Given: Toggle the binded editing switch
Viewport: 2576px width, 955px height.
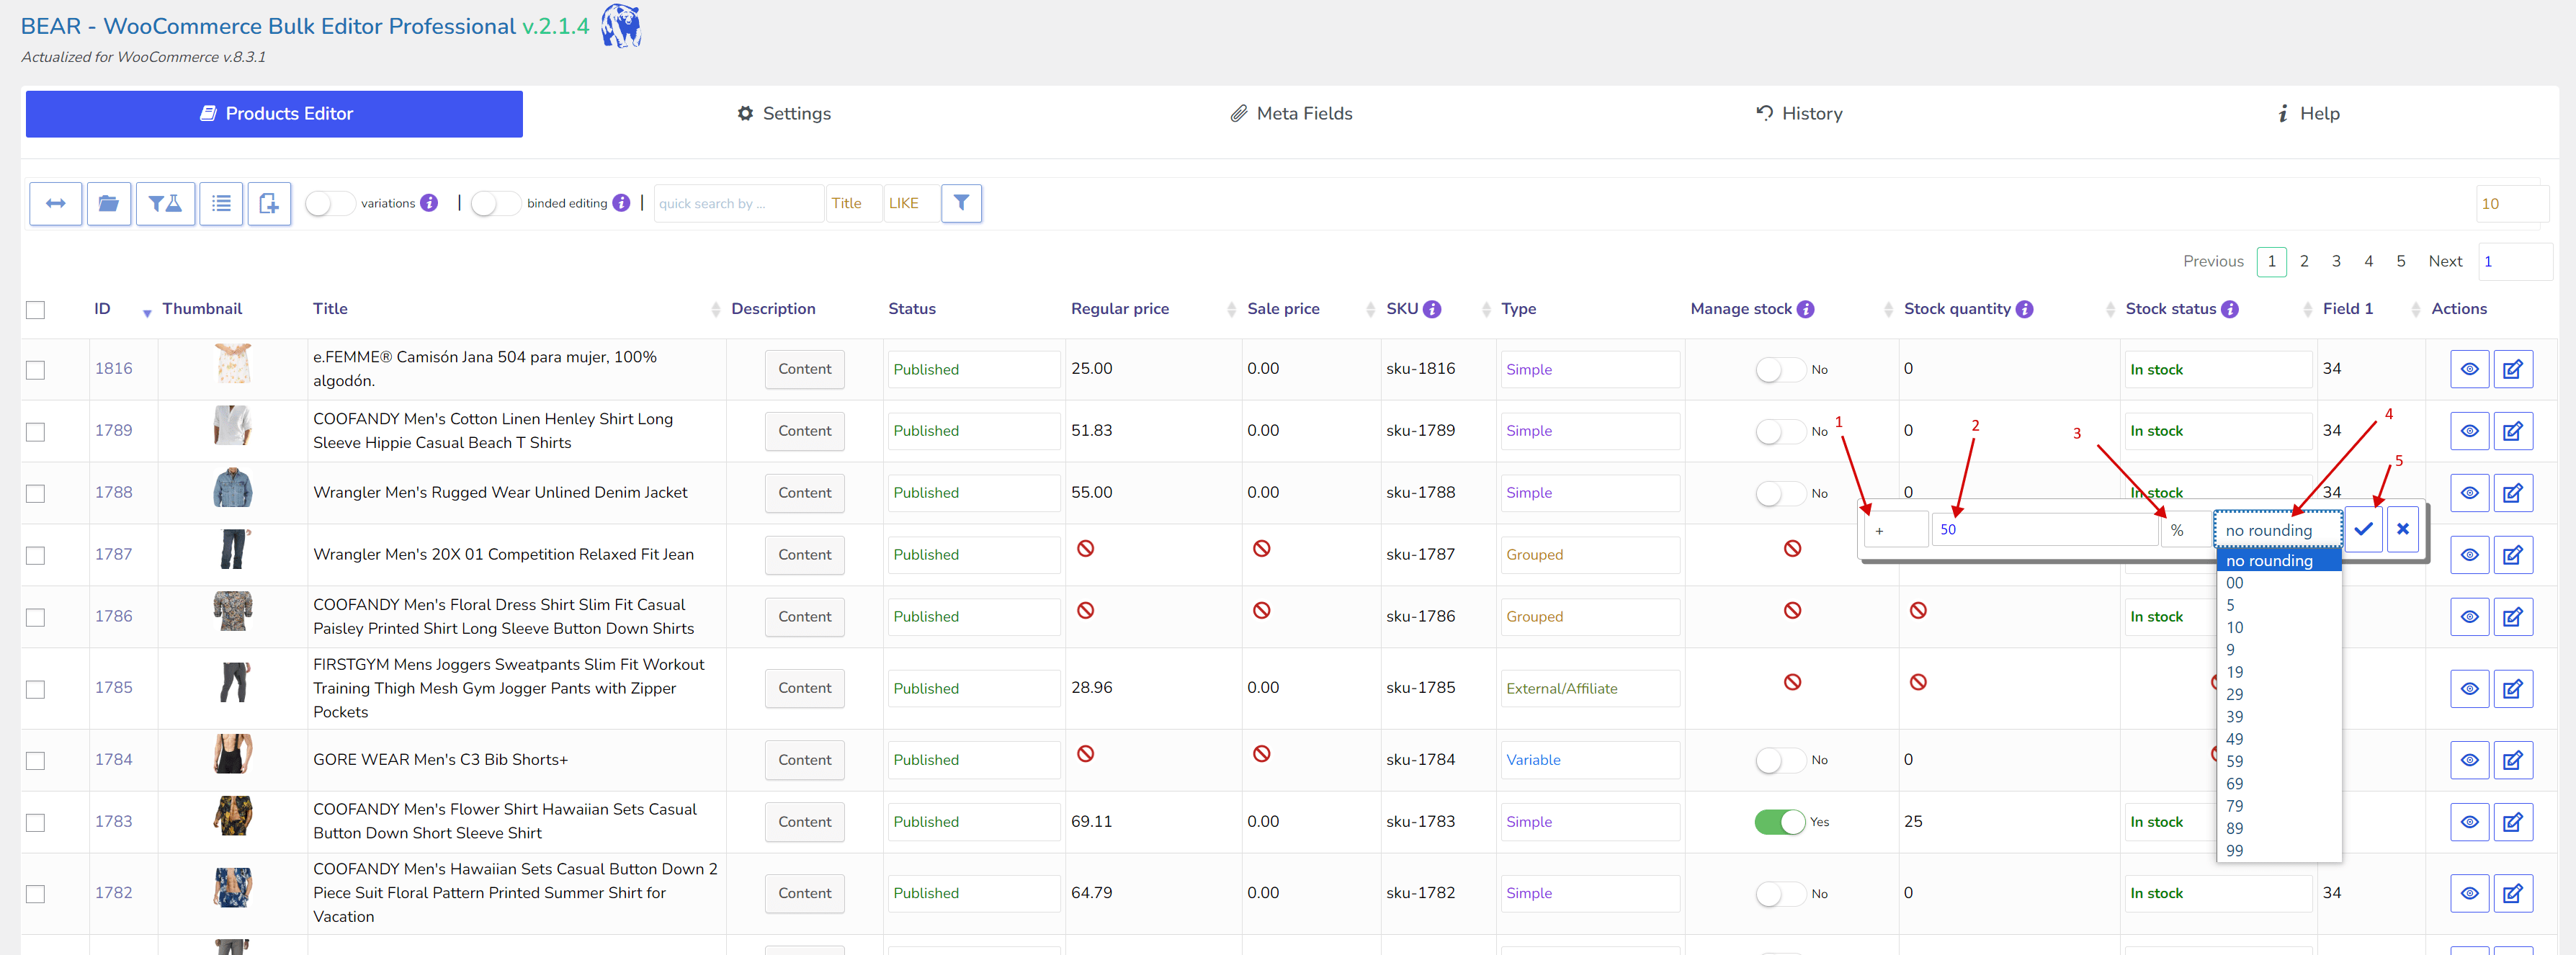Looking at the screenshot, I should 495,204.
